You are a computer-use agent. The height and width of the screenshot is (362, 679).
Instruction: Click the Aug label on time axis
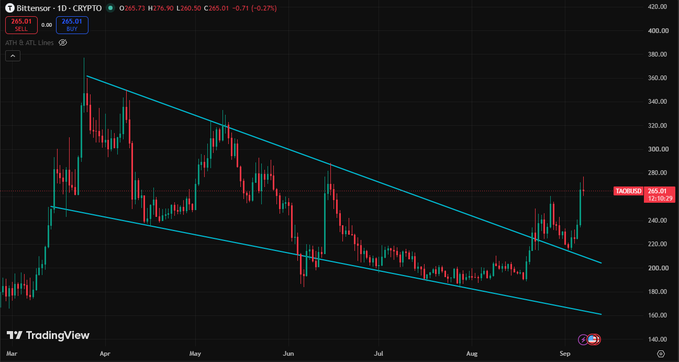(473, 354)
